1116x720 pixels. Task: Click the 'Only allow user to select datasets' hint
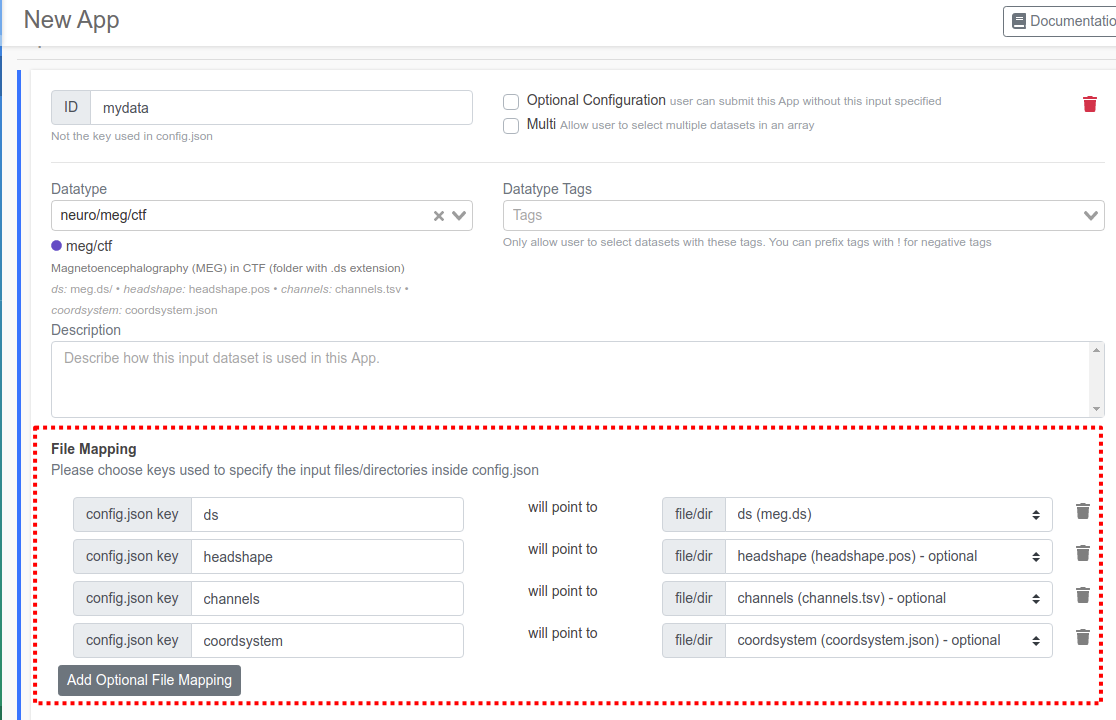click(747, 243)
